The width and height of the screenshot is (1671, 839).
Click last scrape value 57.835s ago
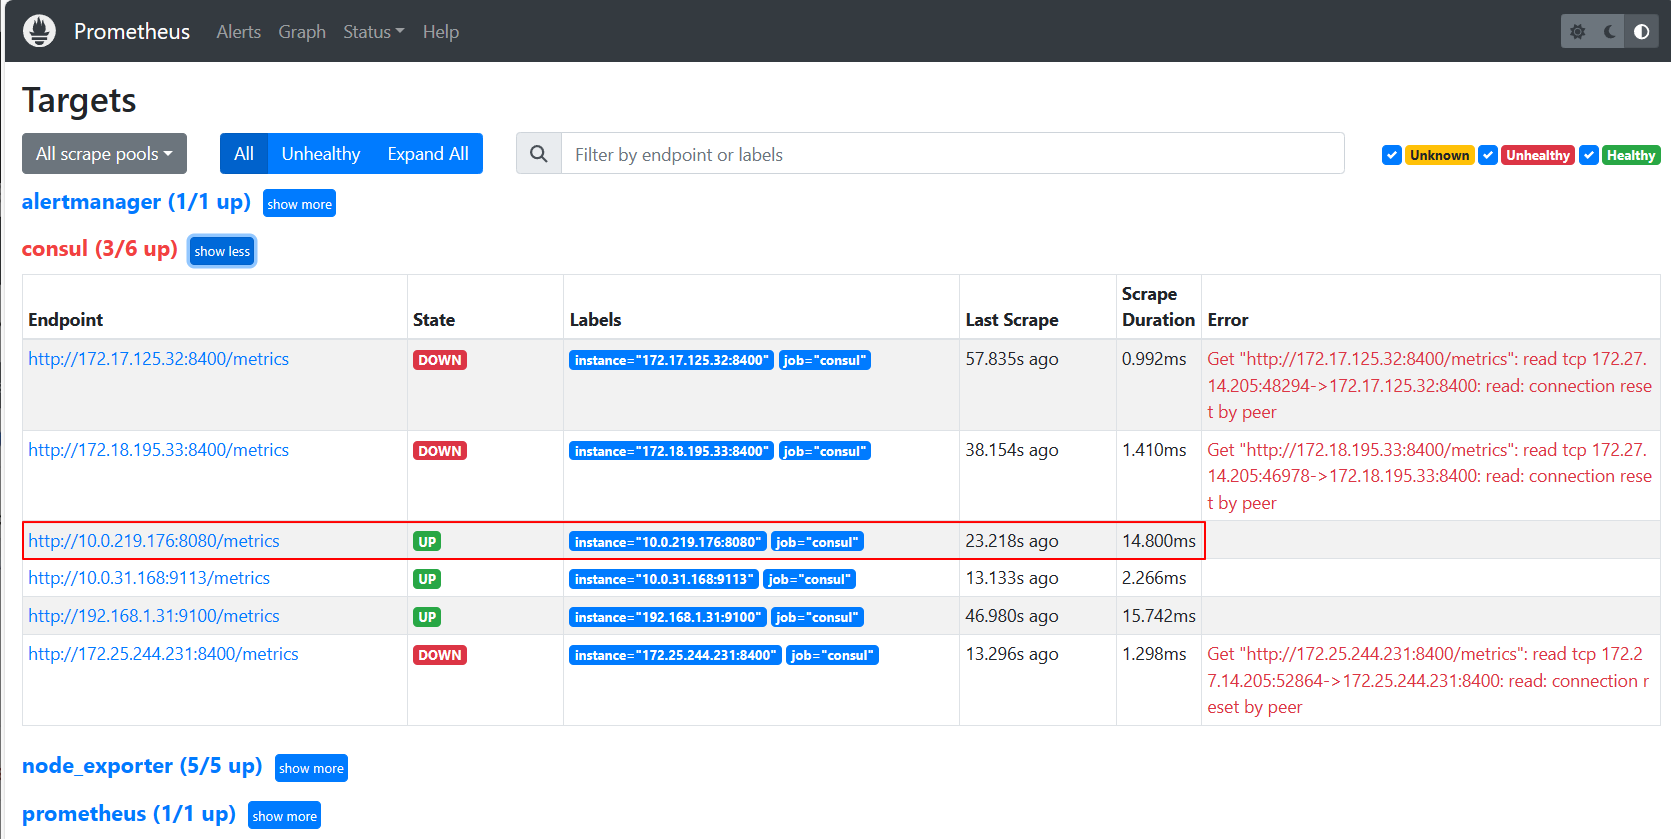pyautogui.click(x=1011, y=359)
